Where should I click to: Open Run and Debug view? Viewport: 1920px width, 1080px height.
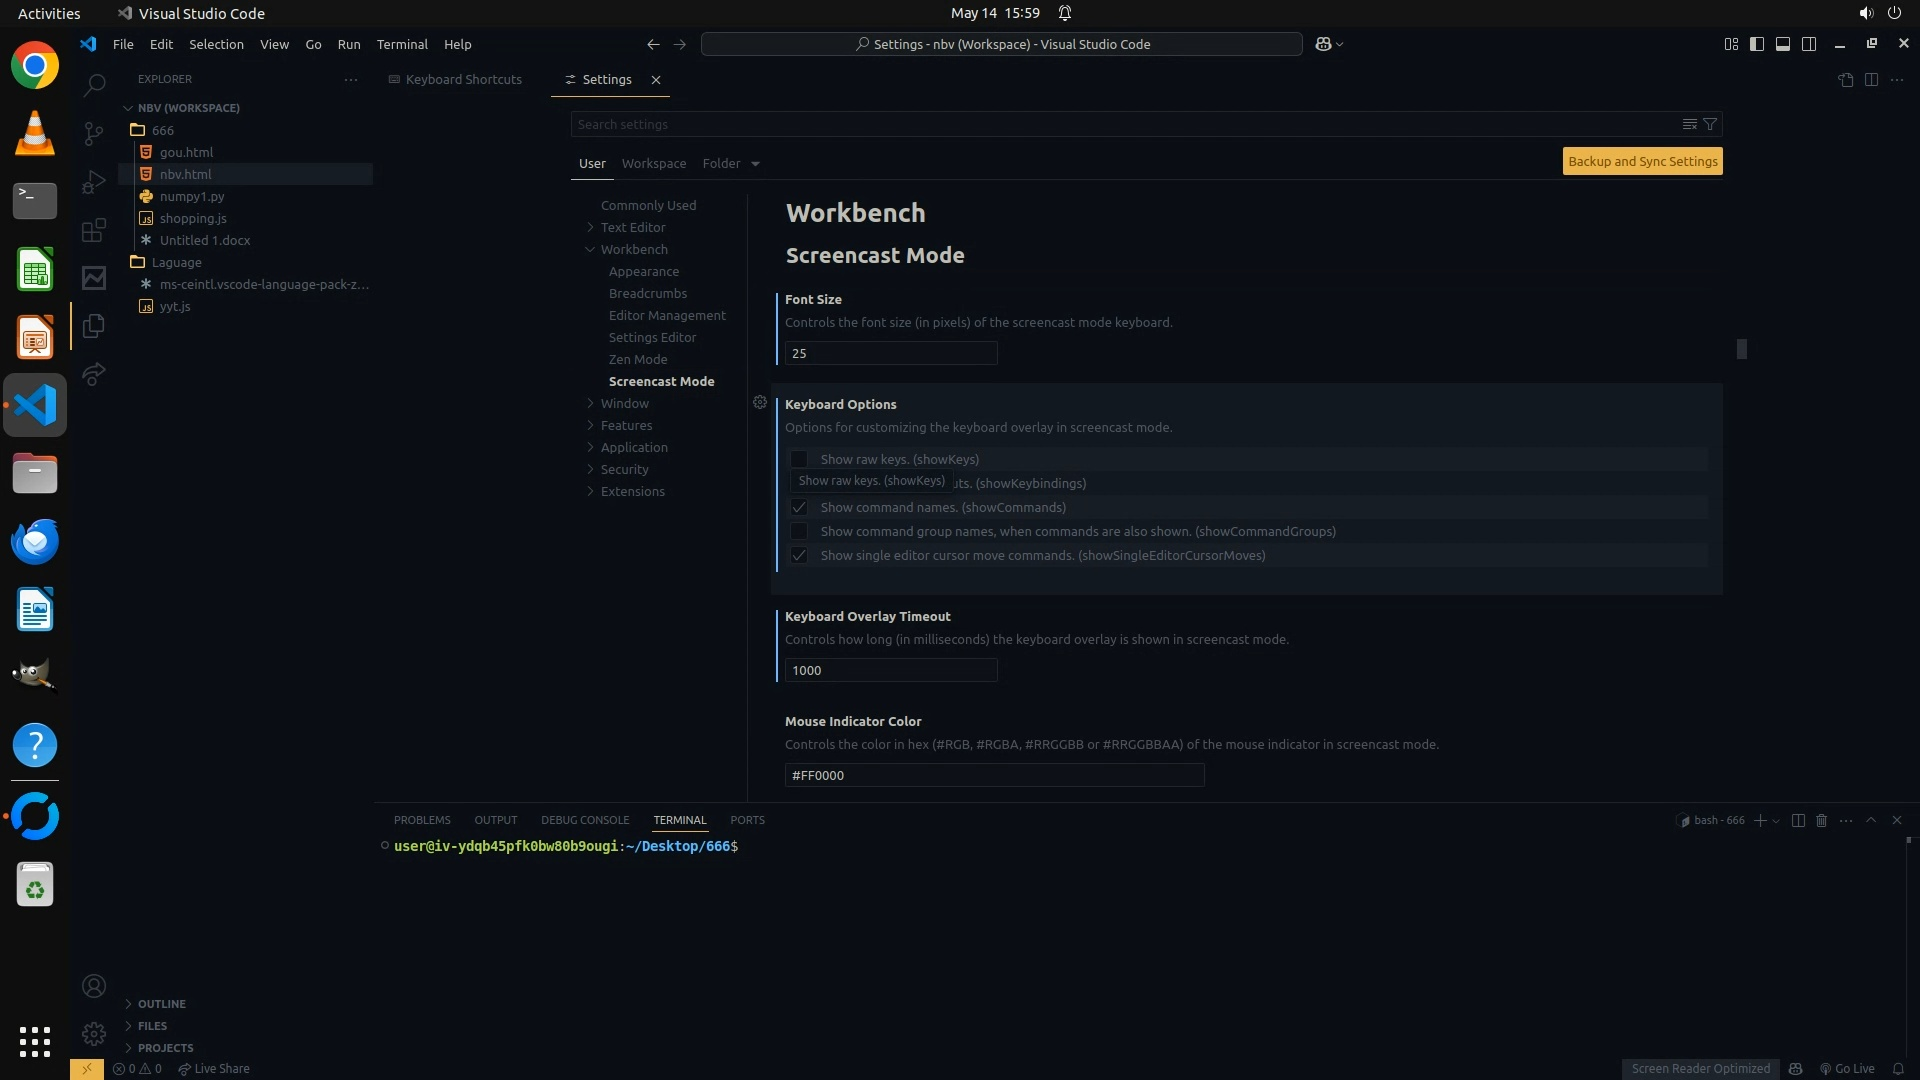tap(94, 182)
